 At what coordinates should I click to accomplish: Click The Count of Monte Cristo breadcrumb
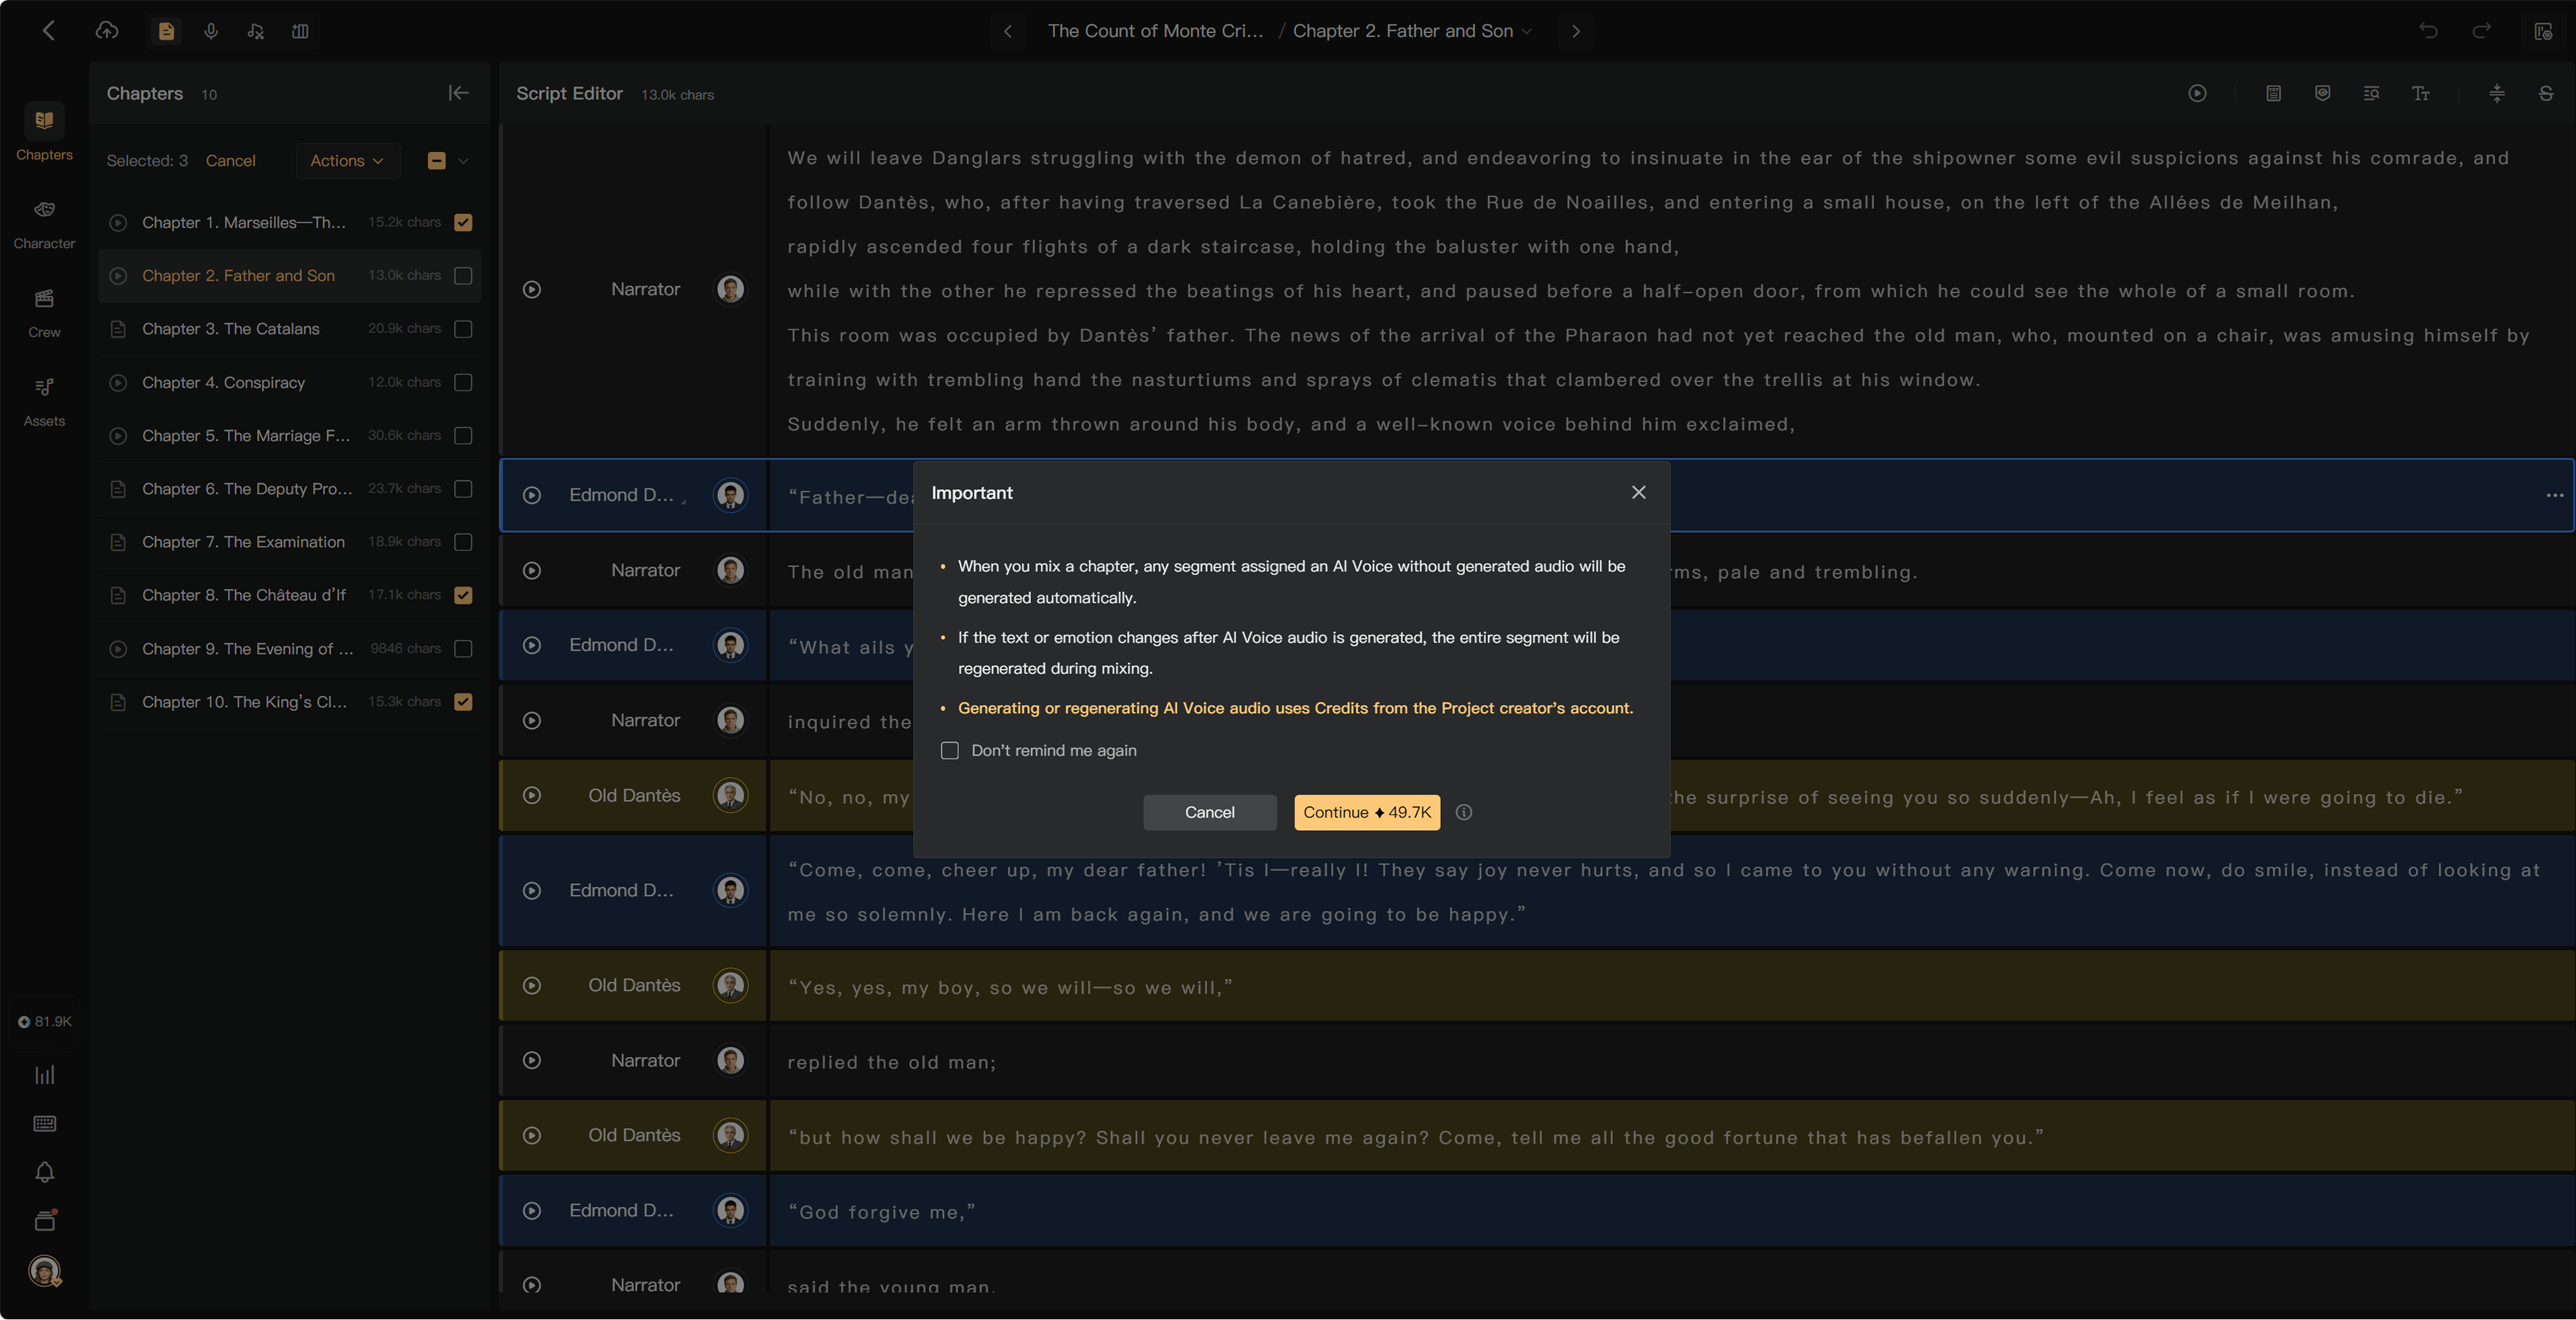click(x=1155, y=31)
